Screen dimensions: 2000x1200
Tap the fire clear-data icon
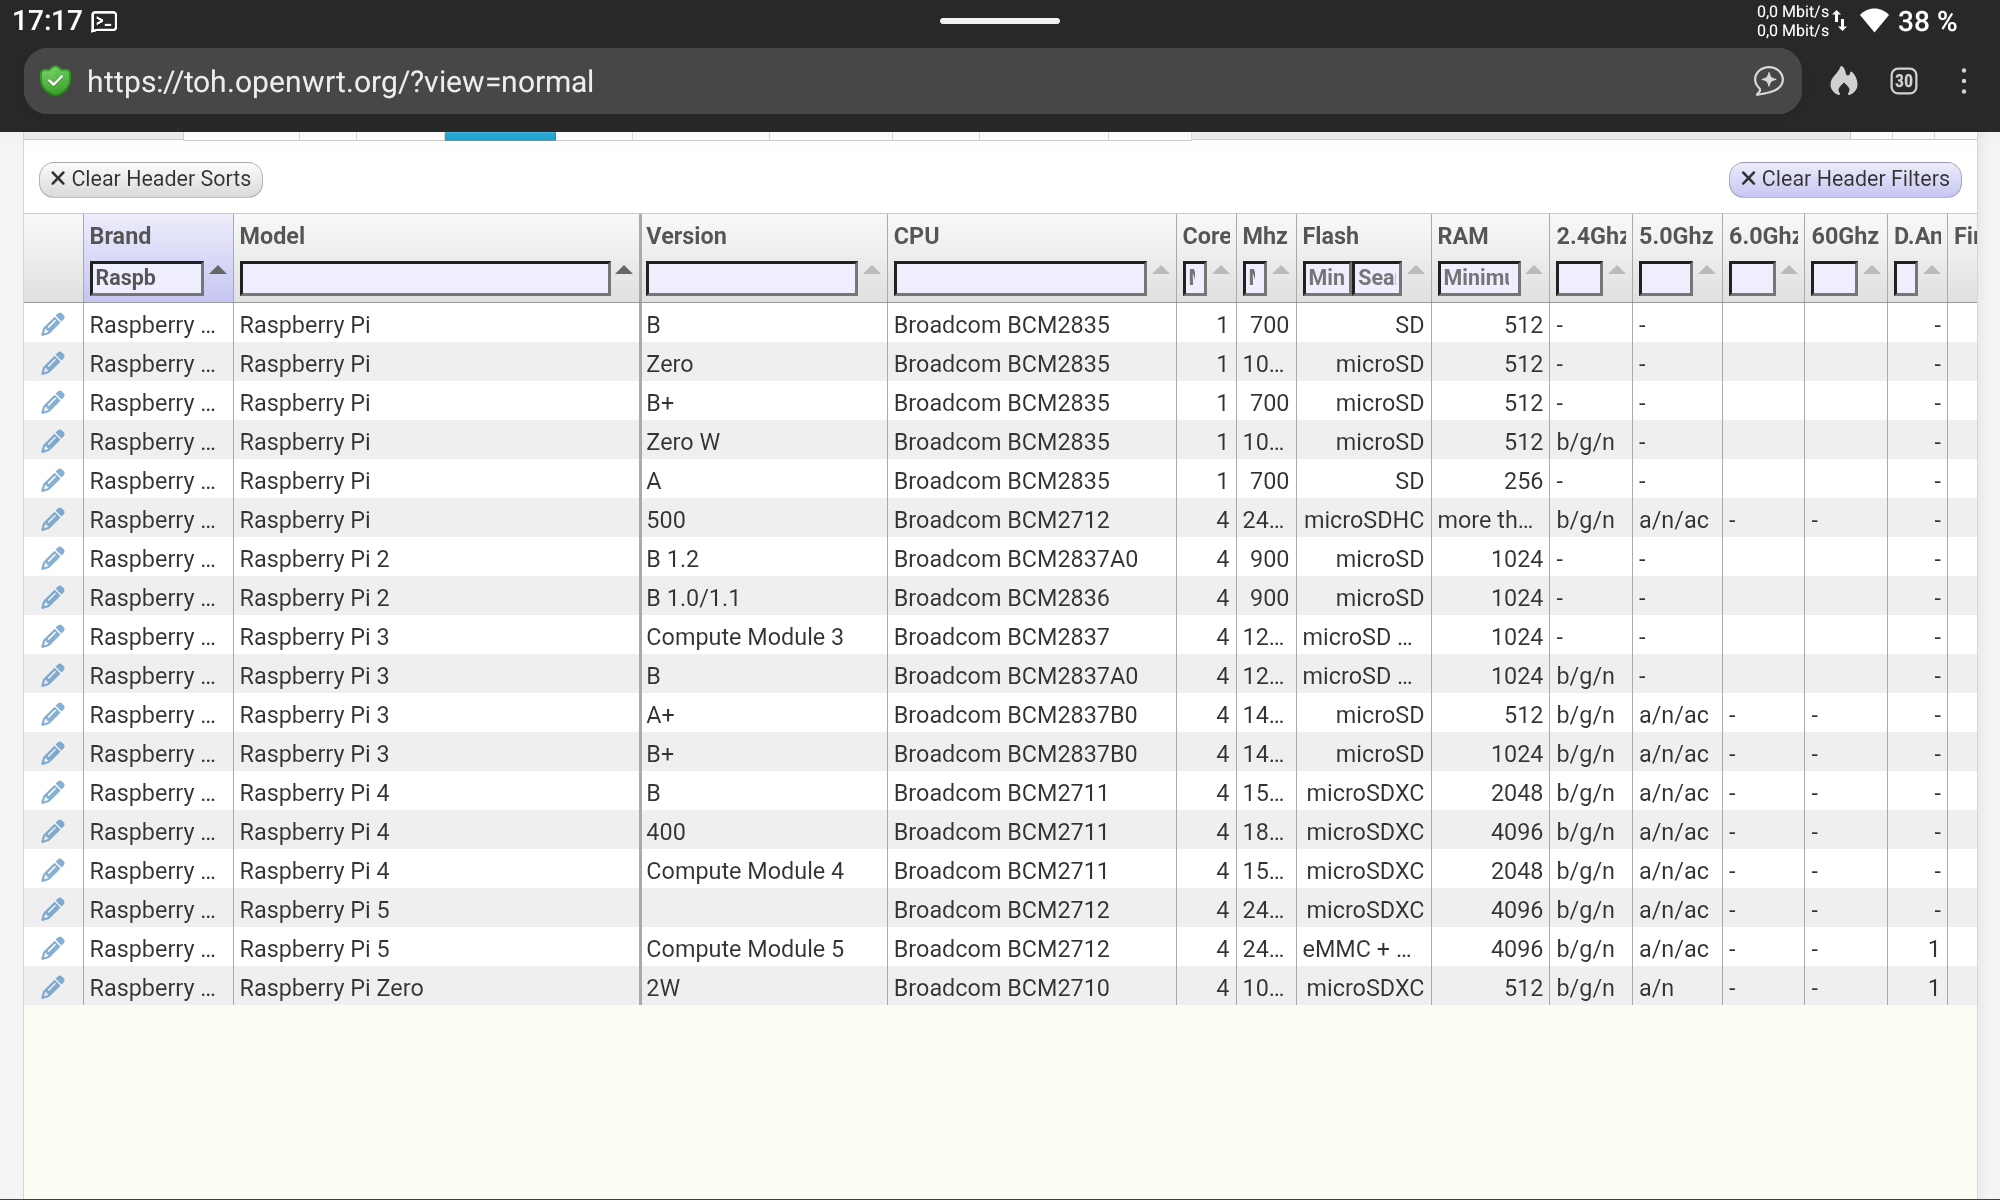[x=1843, y=81]
